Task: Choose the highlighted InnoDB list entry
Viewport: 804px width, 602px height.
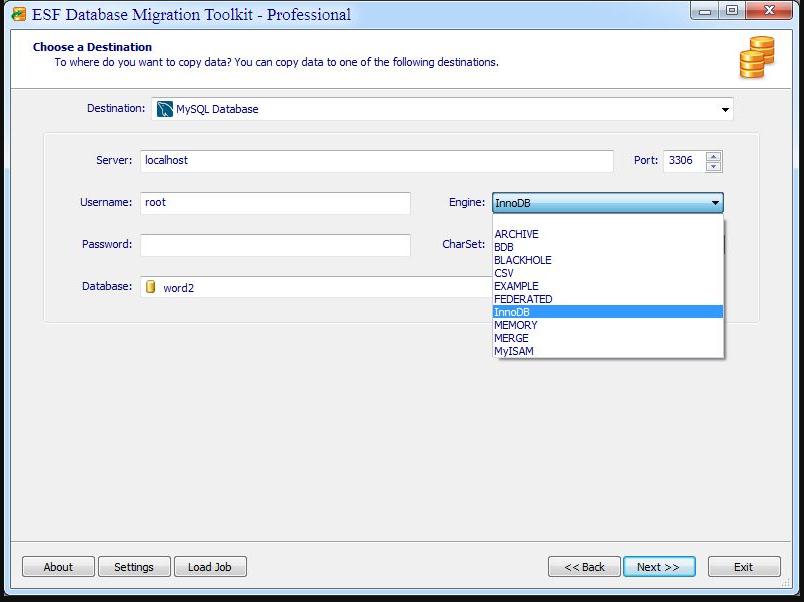Action: [x=608, y=312]
